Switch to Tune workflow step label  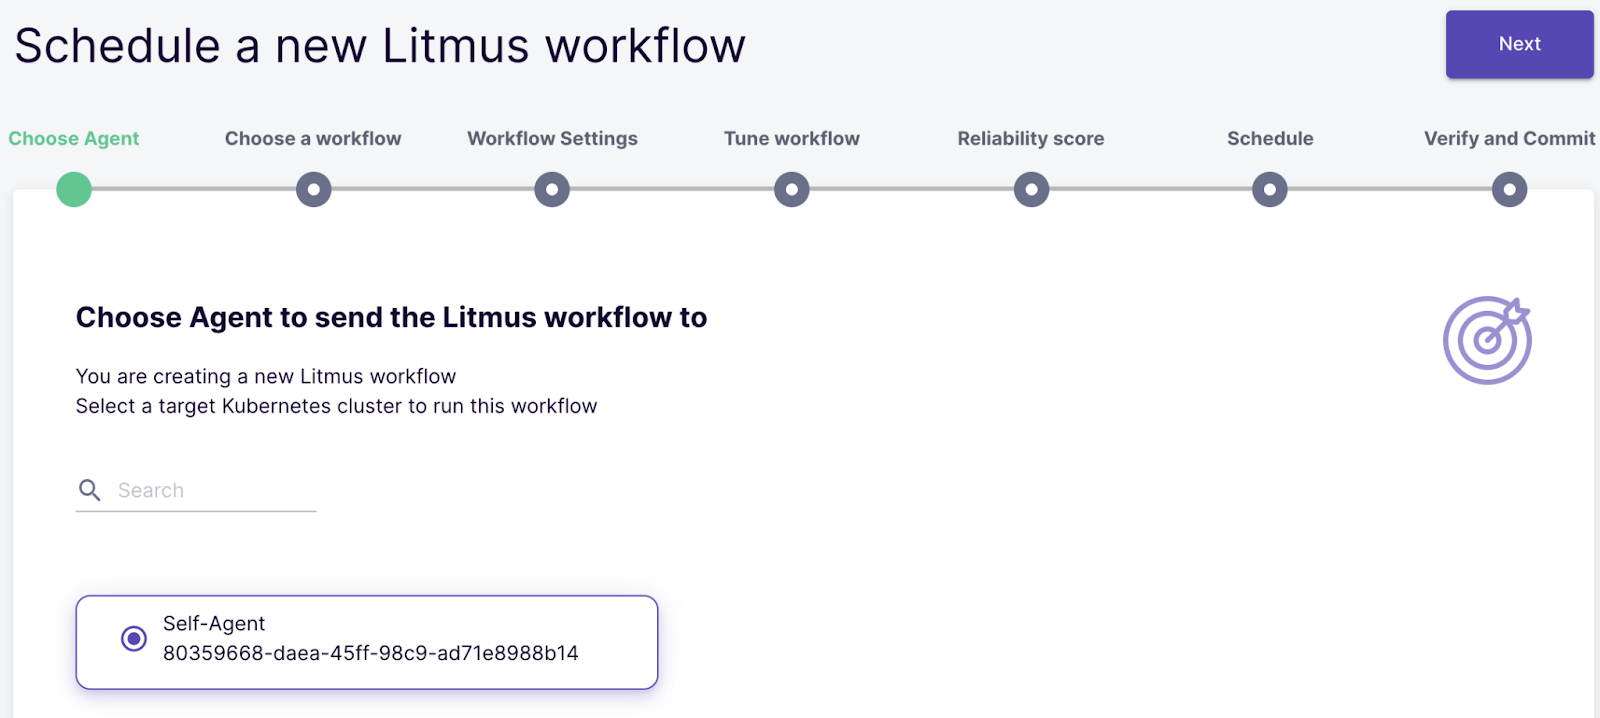(791, 139)
